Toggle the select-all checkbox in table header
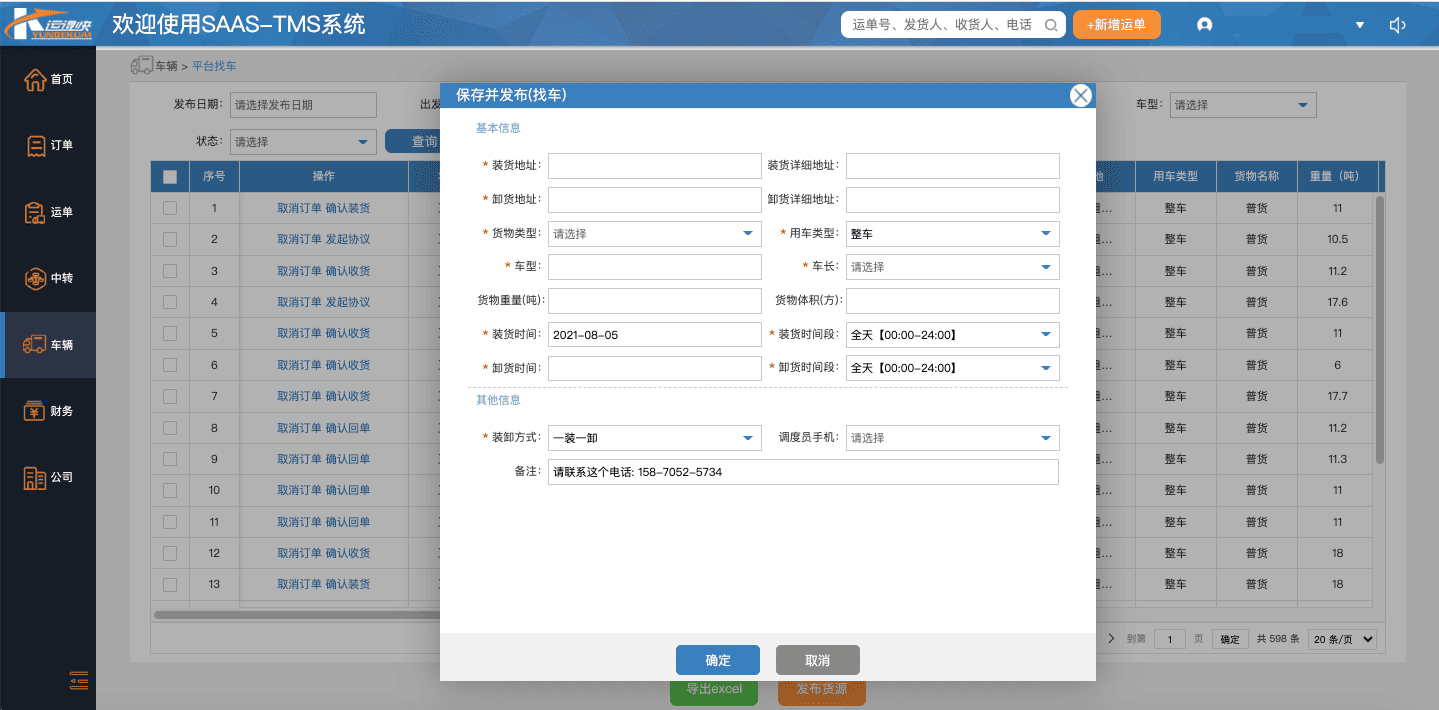The height and width of the screenshot is (710, 1439). [170, 177]
